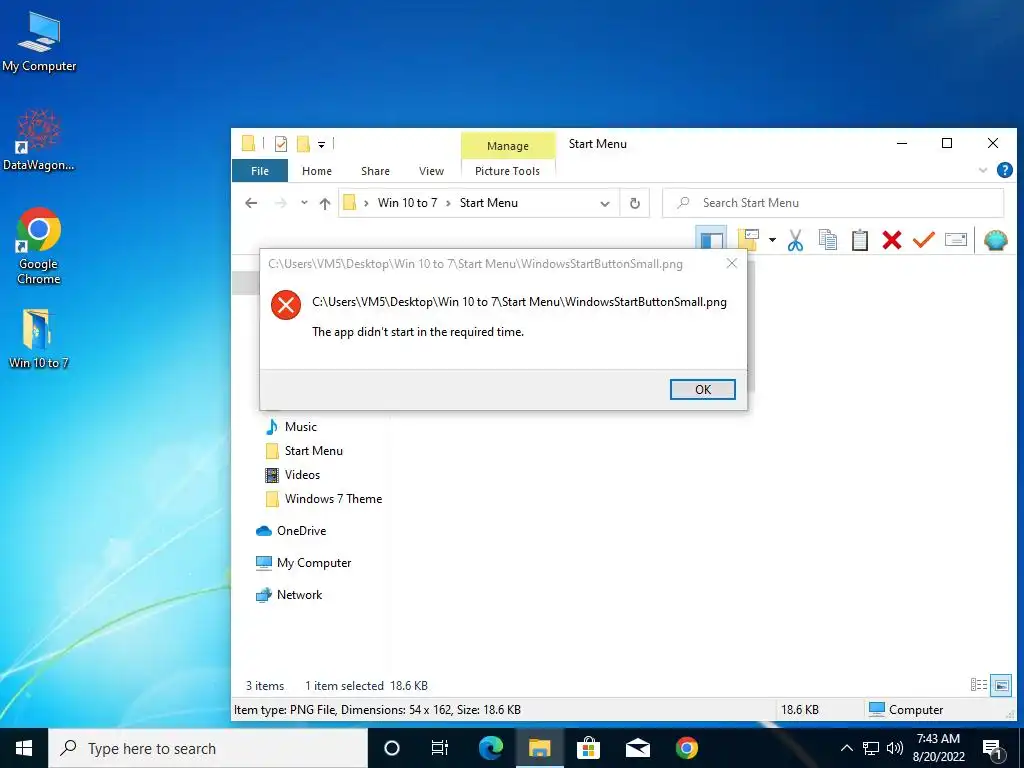Select the Manage contextual tab
The width and height of the screenshot is (1024, 768).
pyautogui.click(x=507, y=146)
